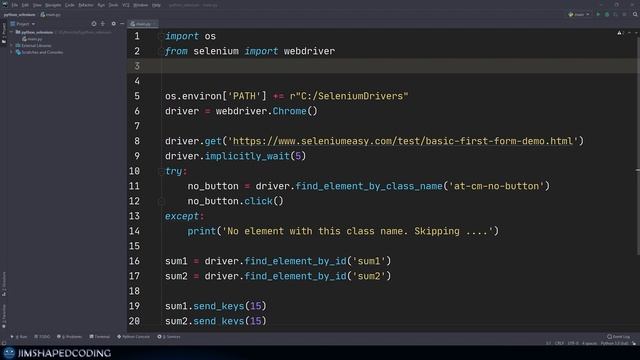Fold the try block at line 10
640x360 pixels.
(x=161, y=171)
